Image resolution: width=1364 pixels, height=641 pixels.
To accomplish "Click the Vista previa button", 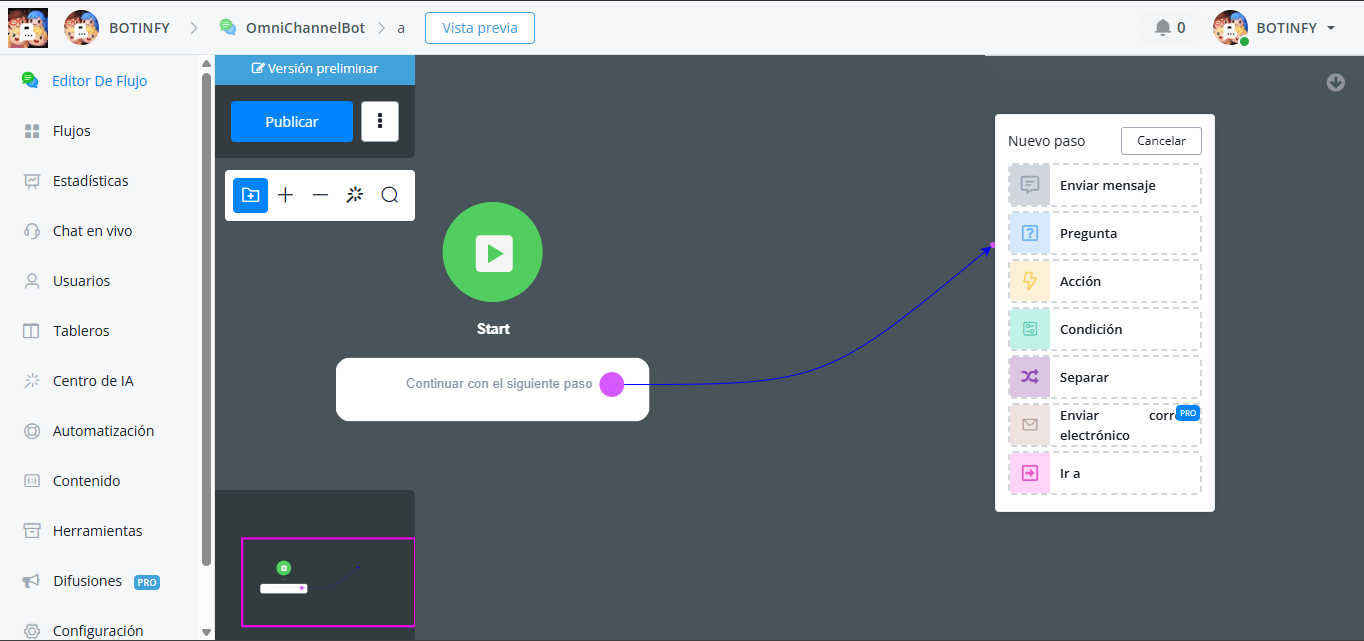I will pos(480,28).
